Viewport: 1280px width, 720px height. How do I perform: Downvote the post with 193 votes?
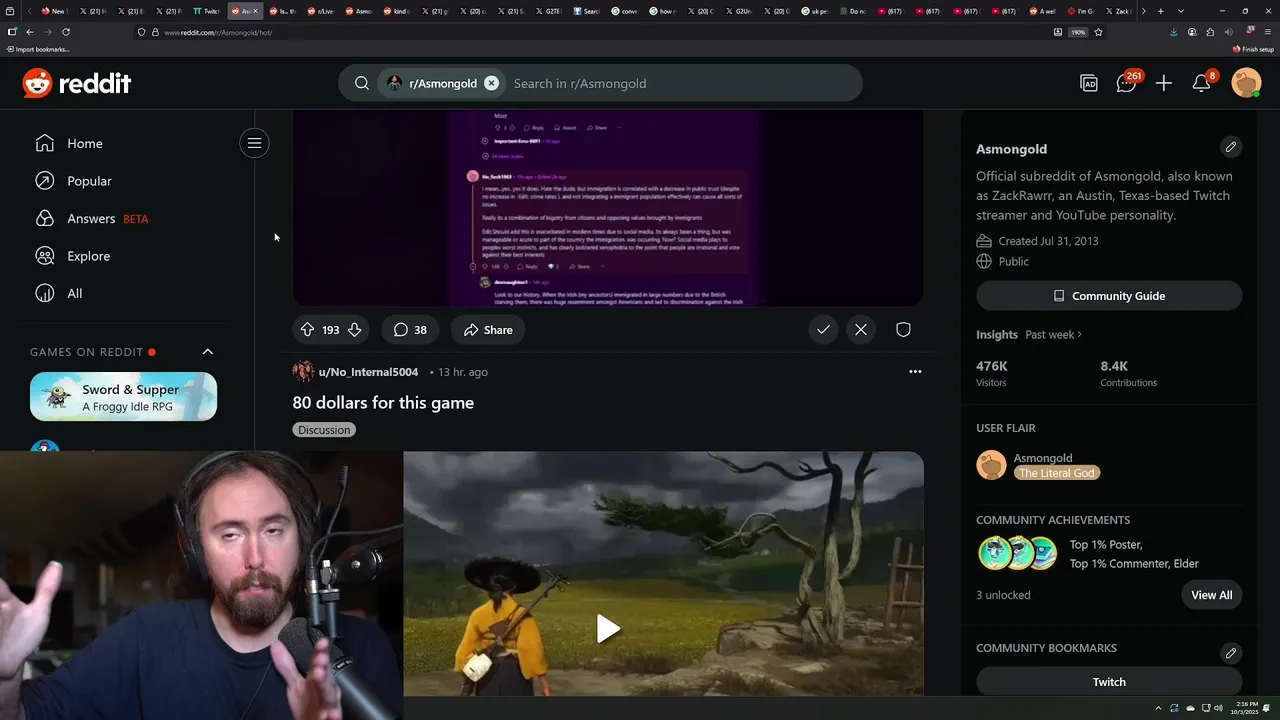pyautogui.click(x=354, y=329)
